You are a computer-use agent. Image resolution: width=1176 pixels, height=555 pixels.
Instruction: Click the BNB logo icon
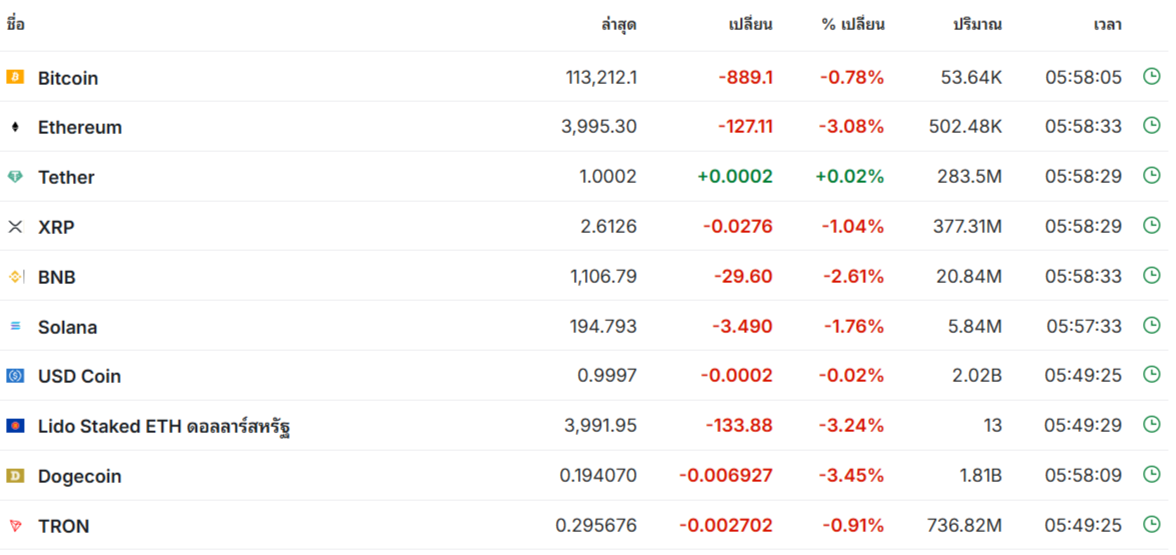(x=15, y=277)
